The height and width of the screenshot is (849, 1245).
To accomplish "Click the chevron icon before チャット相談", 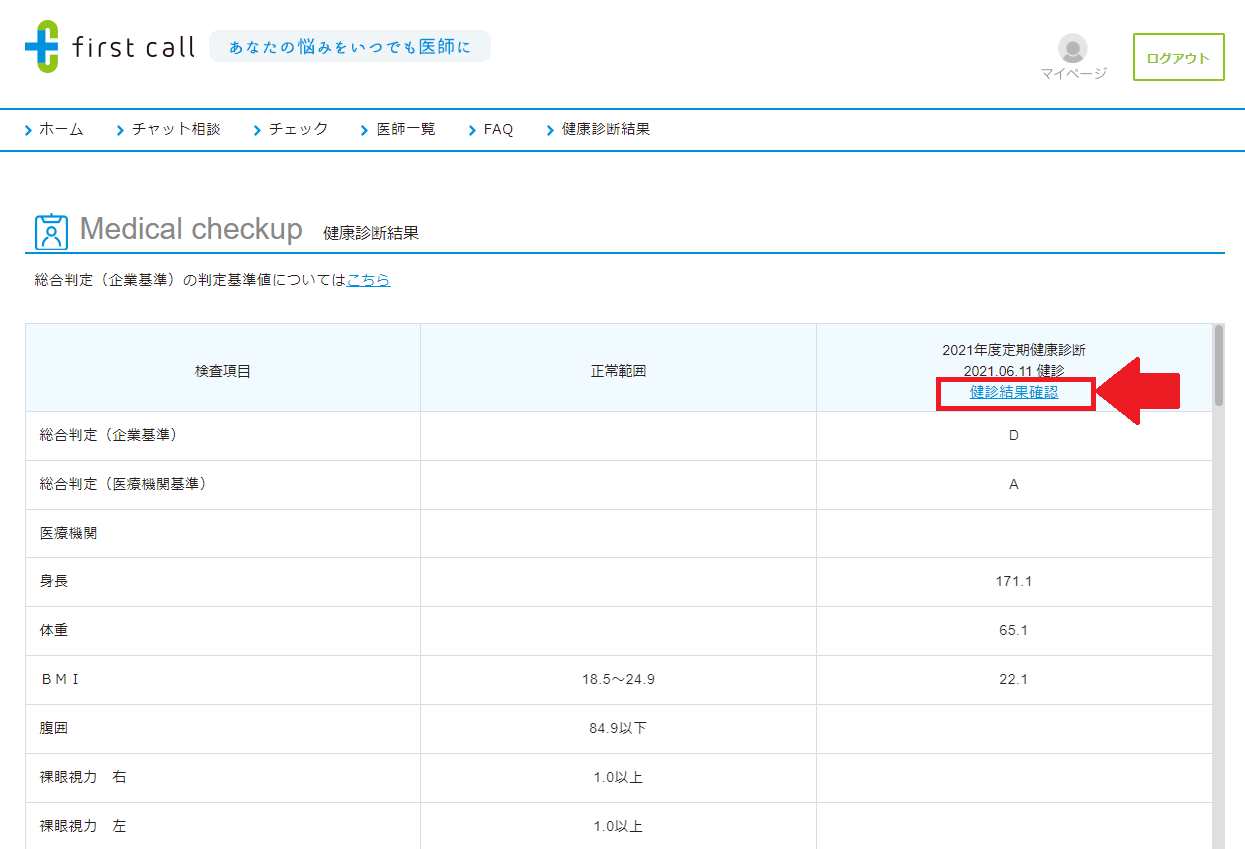I will click(x=118, y=129).
